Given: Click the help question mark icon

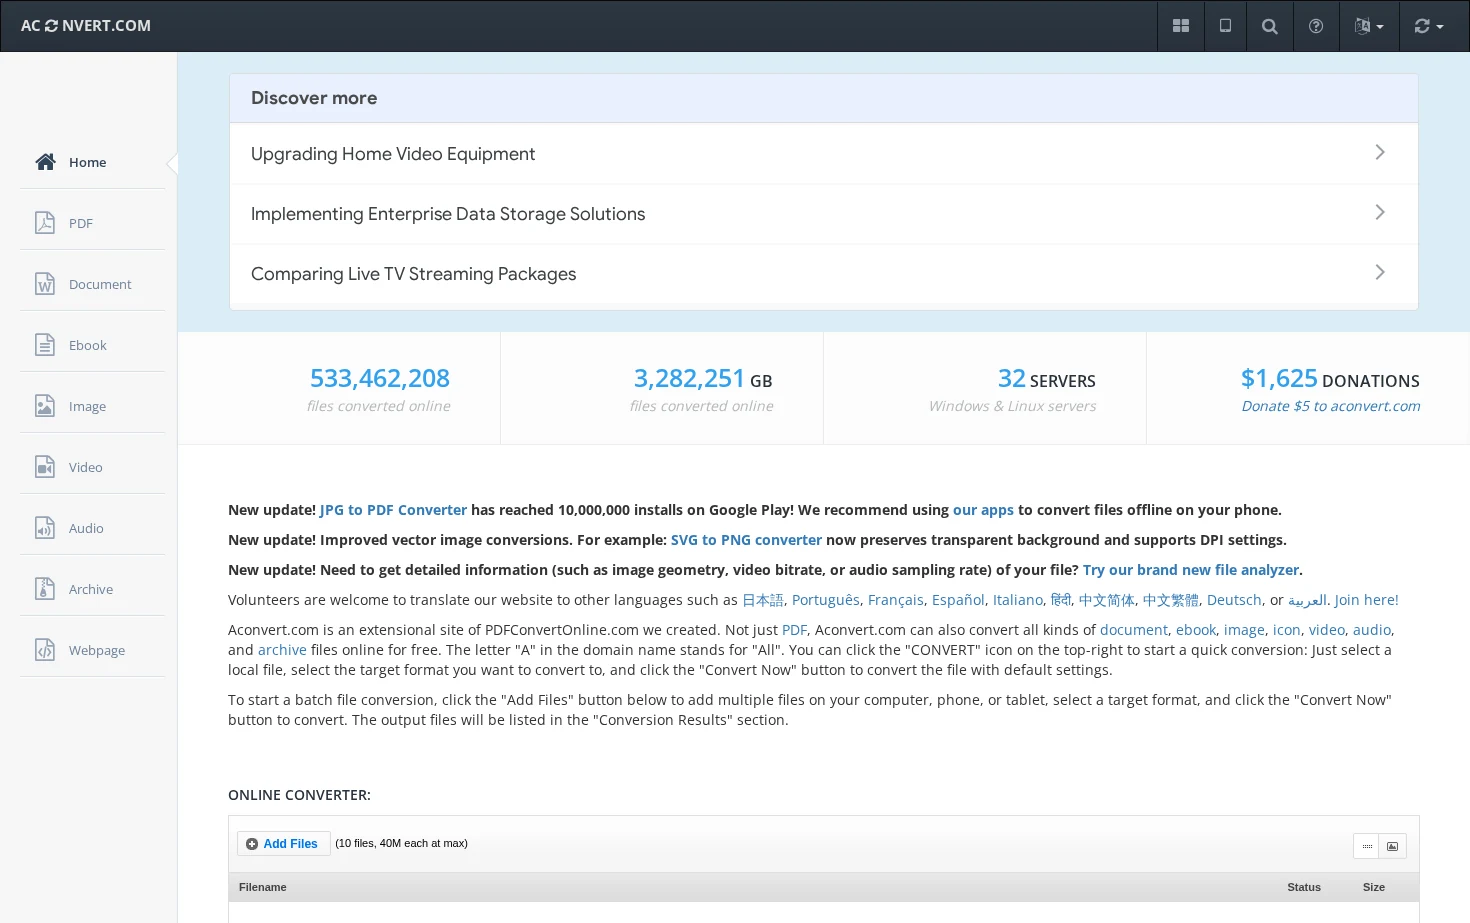Looking at the screenshot, I should pyautogui.click(x=1316, y=26).
